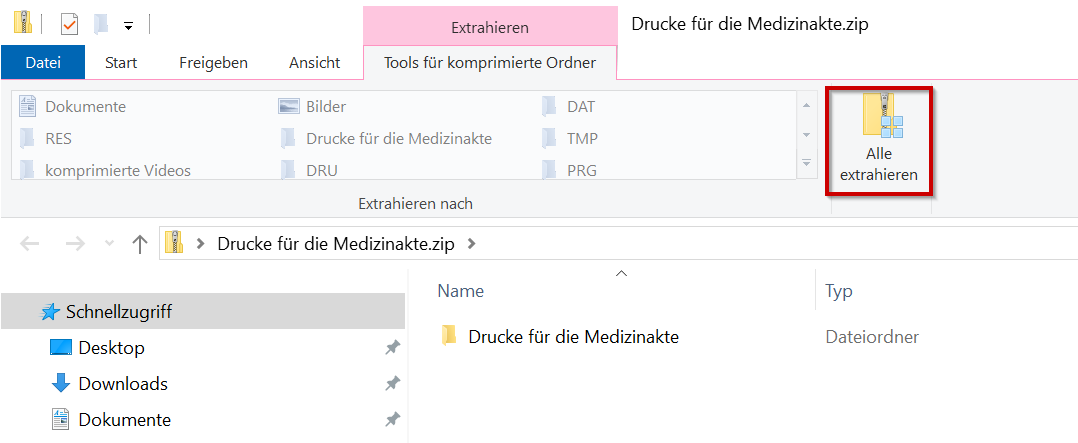1078x443 pixels.
Task: Sort files by the Name column
Action: click(461, 291)
